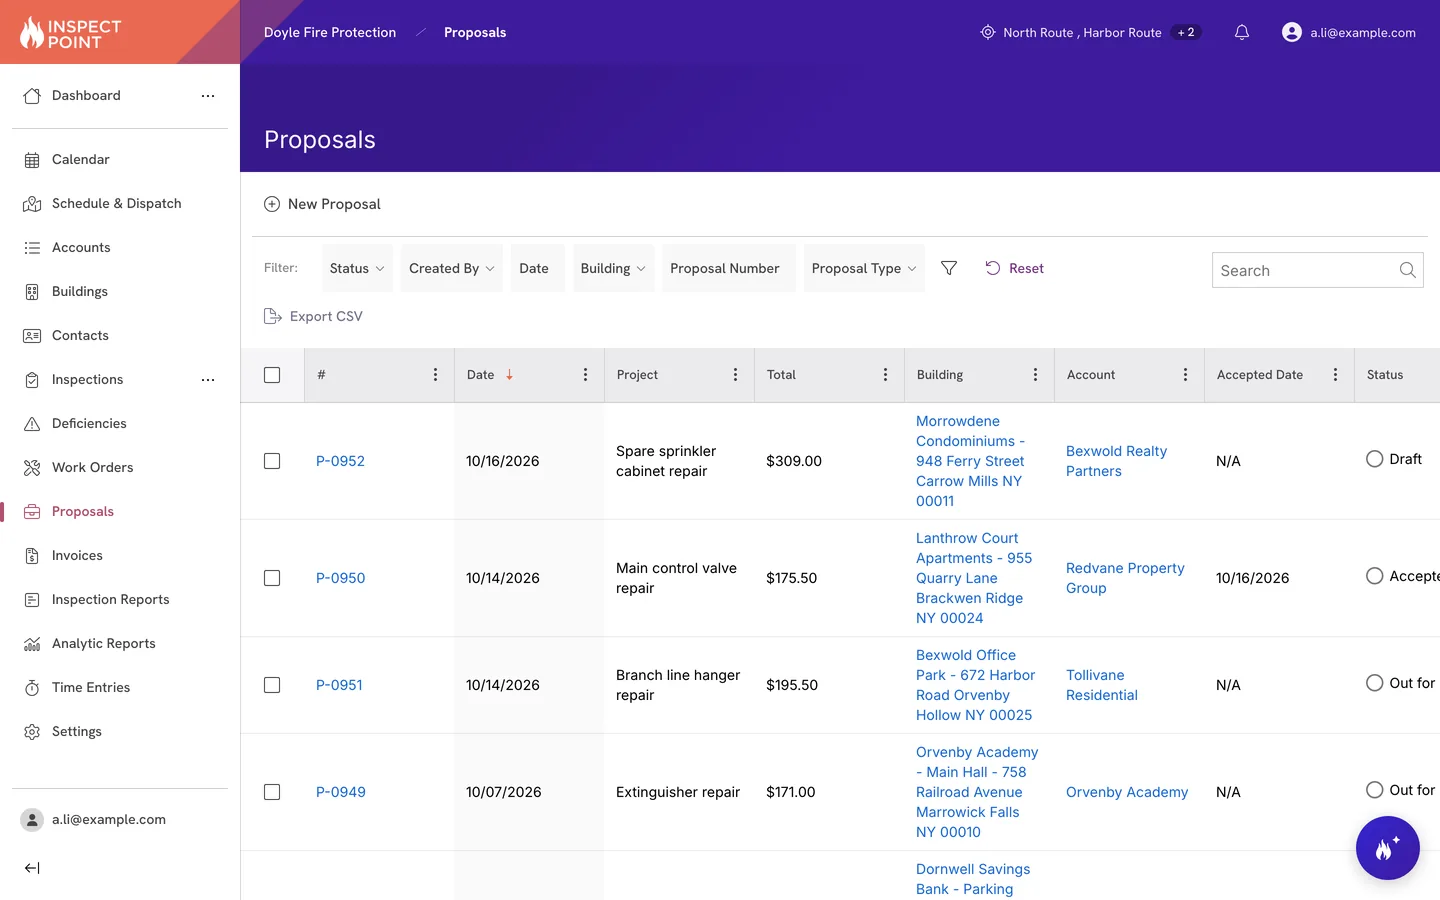This screenshot has width=1440, height=900.
Task: Select the Draft status radio for P-0952
Action: tap(1375, 459)
